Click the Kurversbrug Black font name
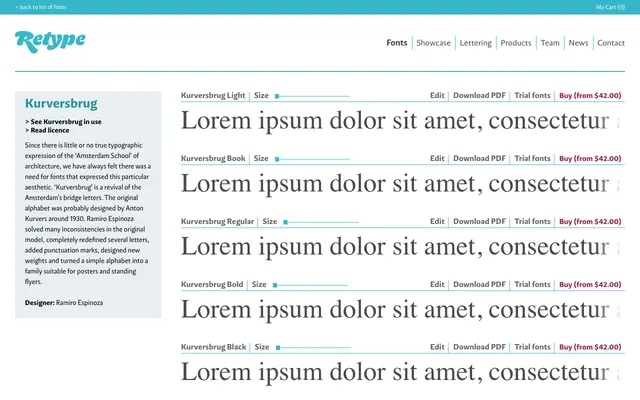 pos(213,347)
